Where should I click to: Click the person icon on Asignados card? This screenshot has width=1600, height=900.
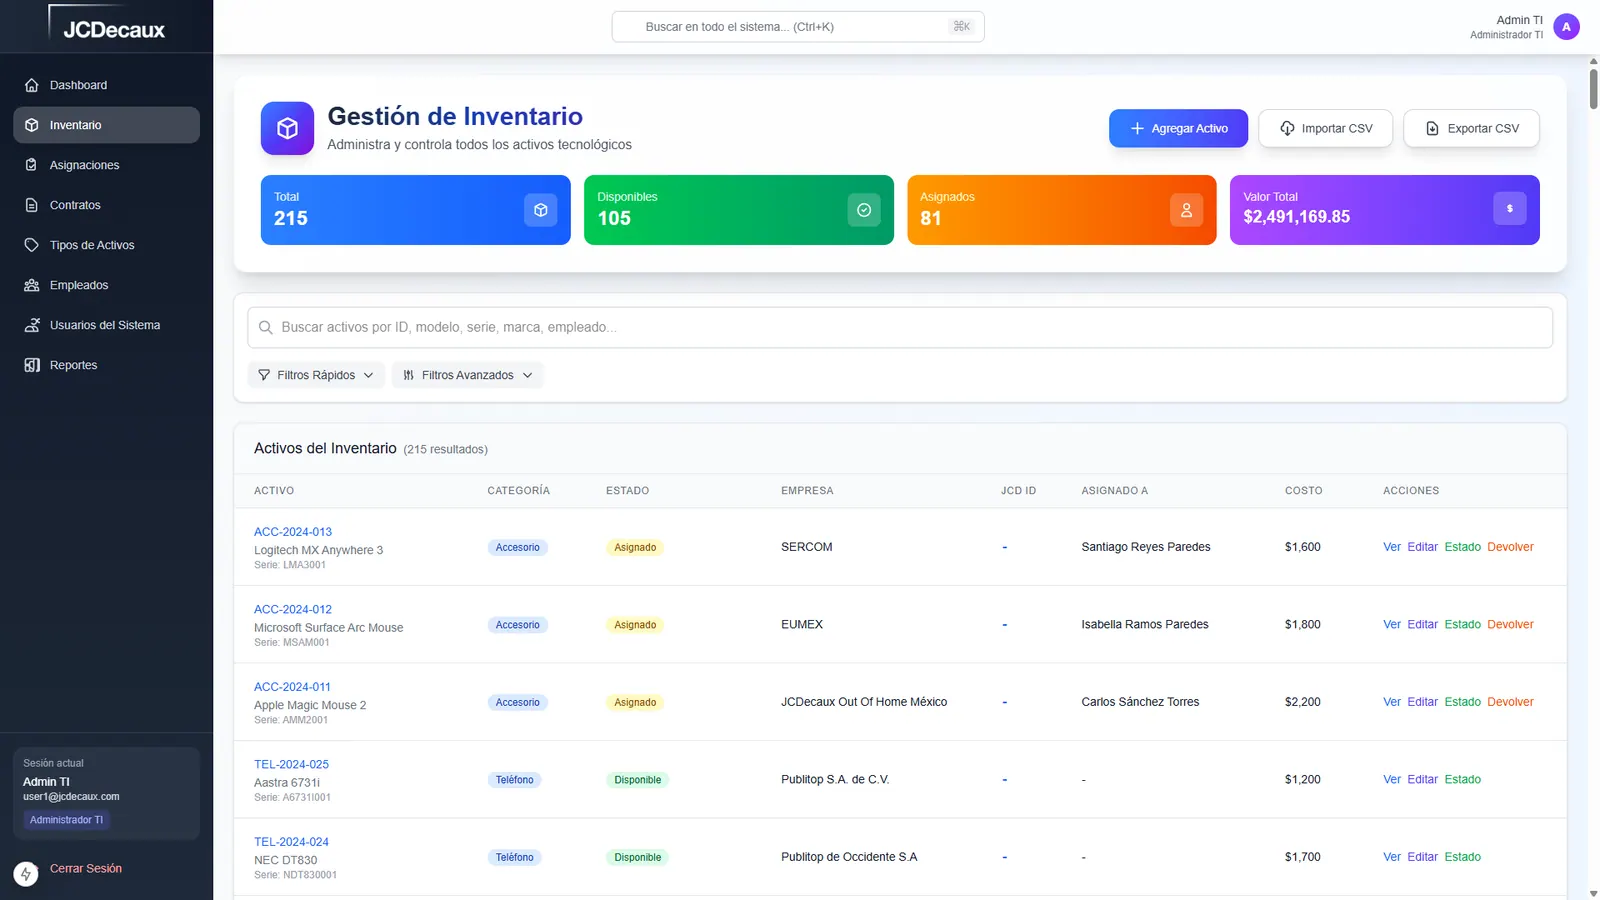point(1186,210)
